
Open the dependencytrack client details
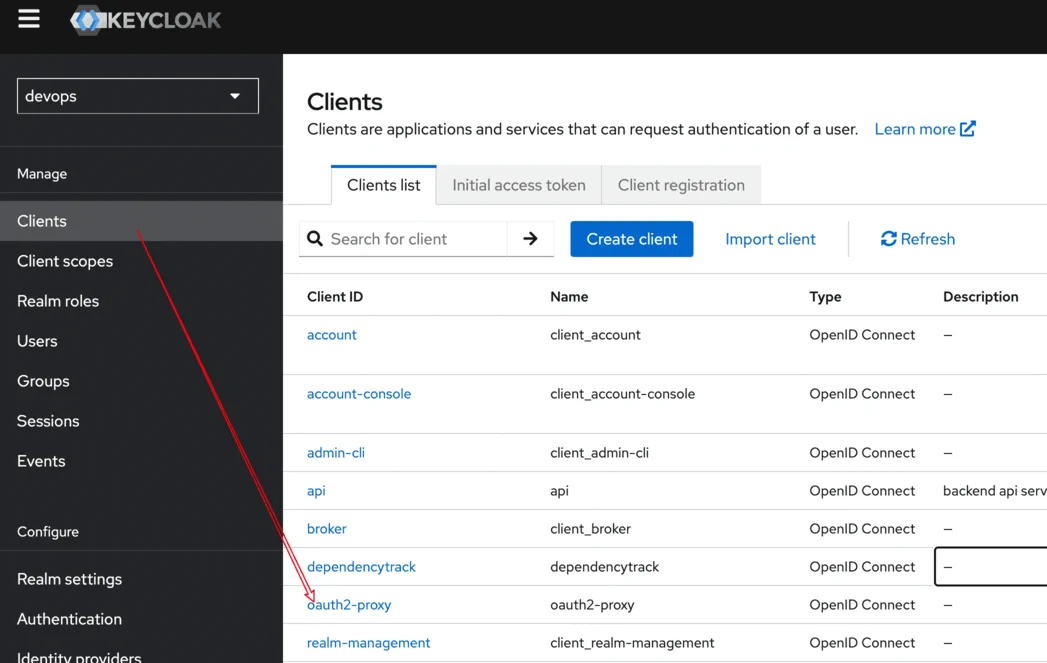(362, 566)
